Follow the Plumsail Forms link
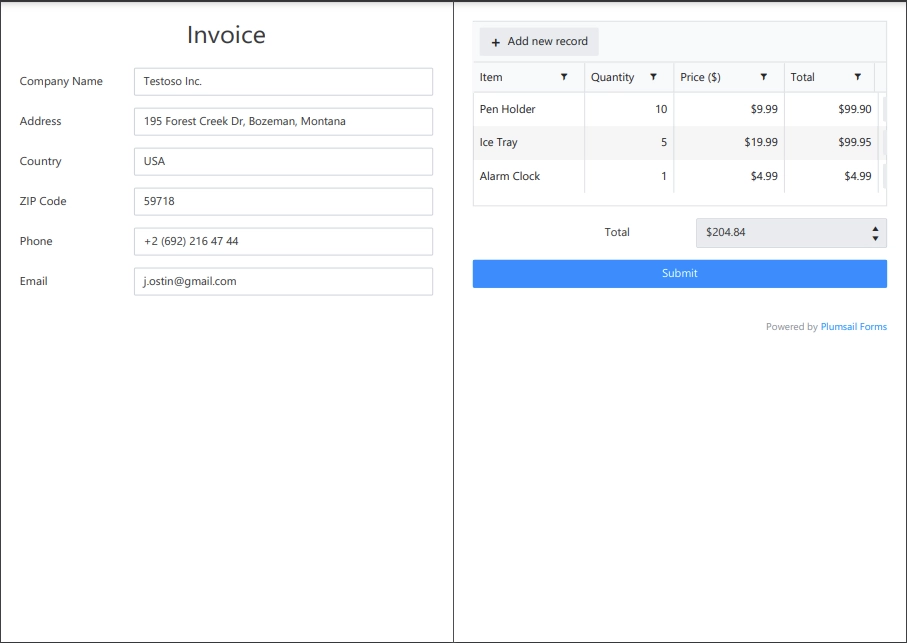 [854, 327]
